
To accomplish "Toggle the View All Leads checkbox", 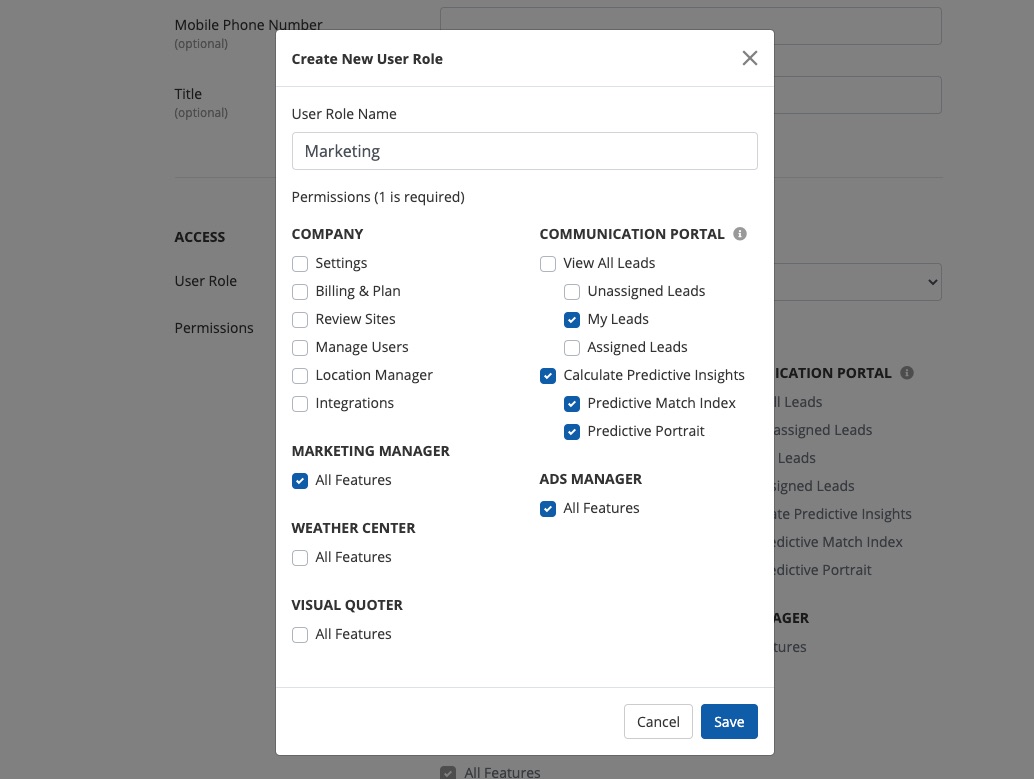I will tap(548, 264).
